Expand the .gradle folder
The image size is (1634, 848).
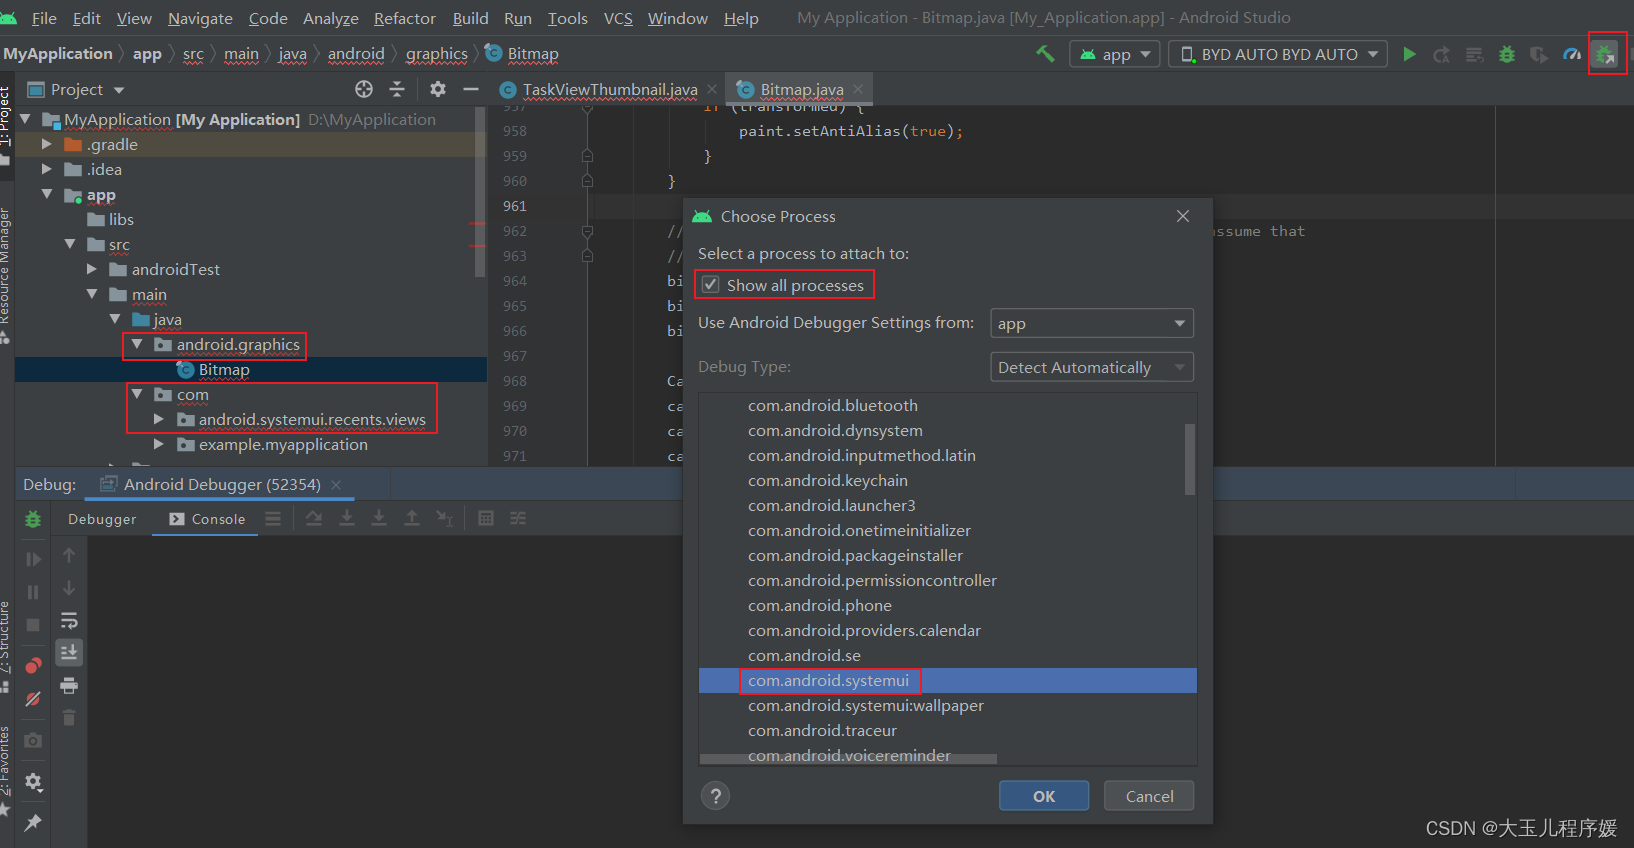[47, 144]
